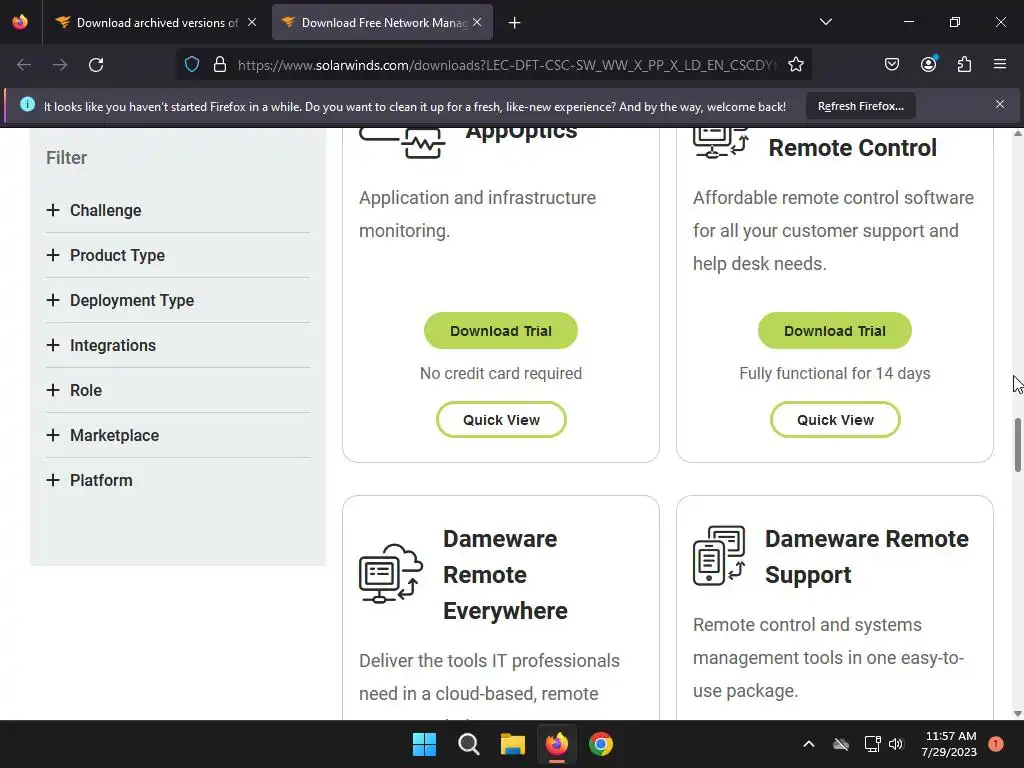The width and height of the screenshot is (1024, 768).
Task: Click the Filter heading text
Action: 67,158
